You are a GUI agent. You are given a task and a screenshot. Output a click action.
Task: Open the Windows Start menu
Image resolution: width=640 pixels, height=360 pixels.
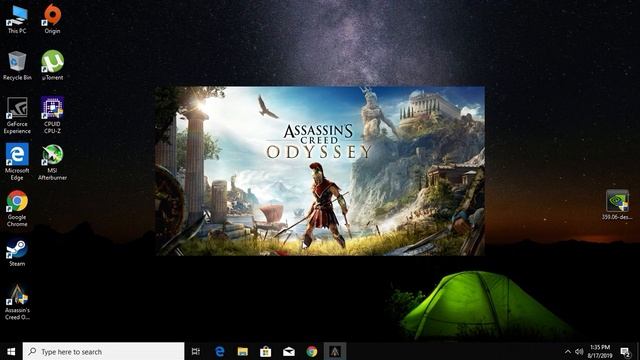(x=11, y=351)
